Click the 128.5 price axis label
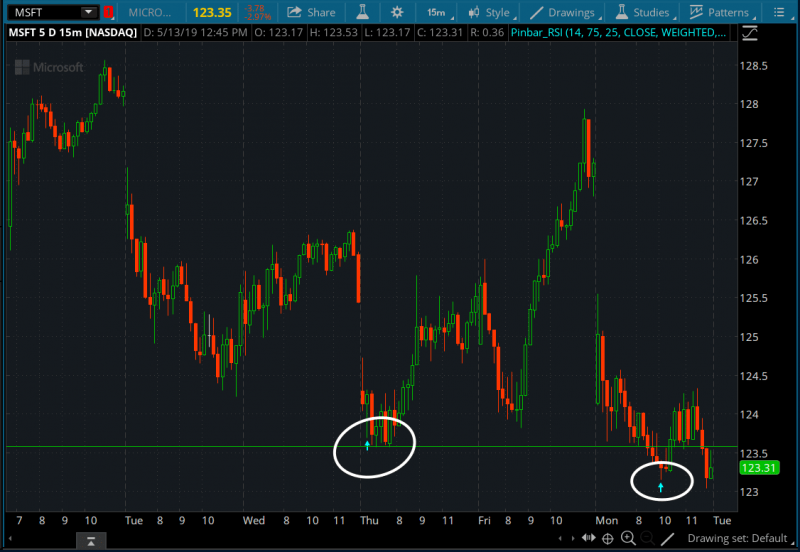This screenshot has height=552, width=800. point(754,66)
